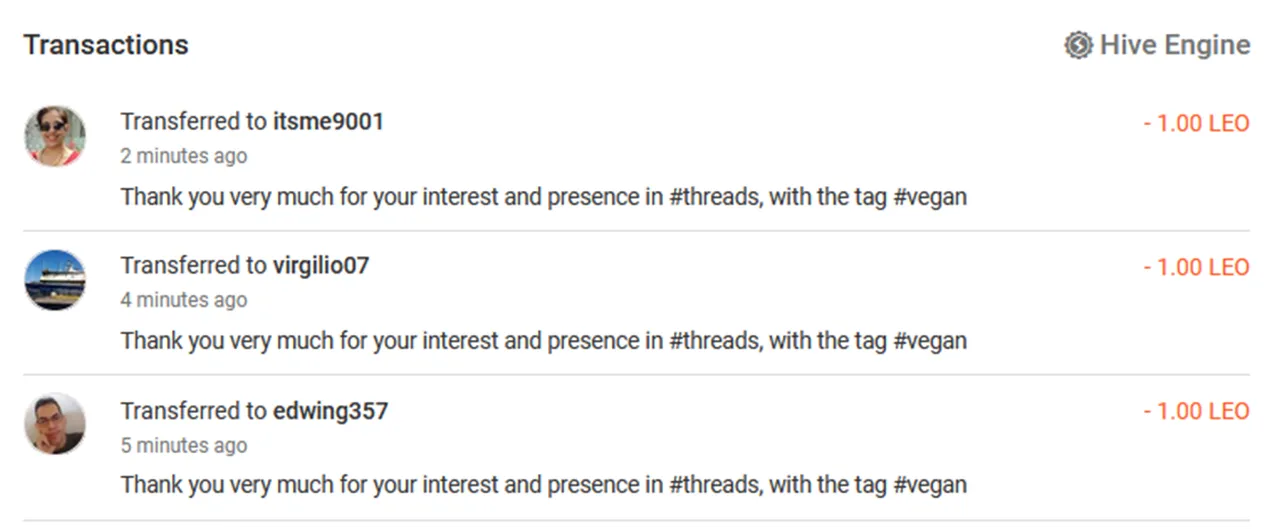1280x529 pixels.
Task: Visit the virgilio07 username link
Action: click(x=321, y=266)
